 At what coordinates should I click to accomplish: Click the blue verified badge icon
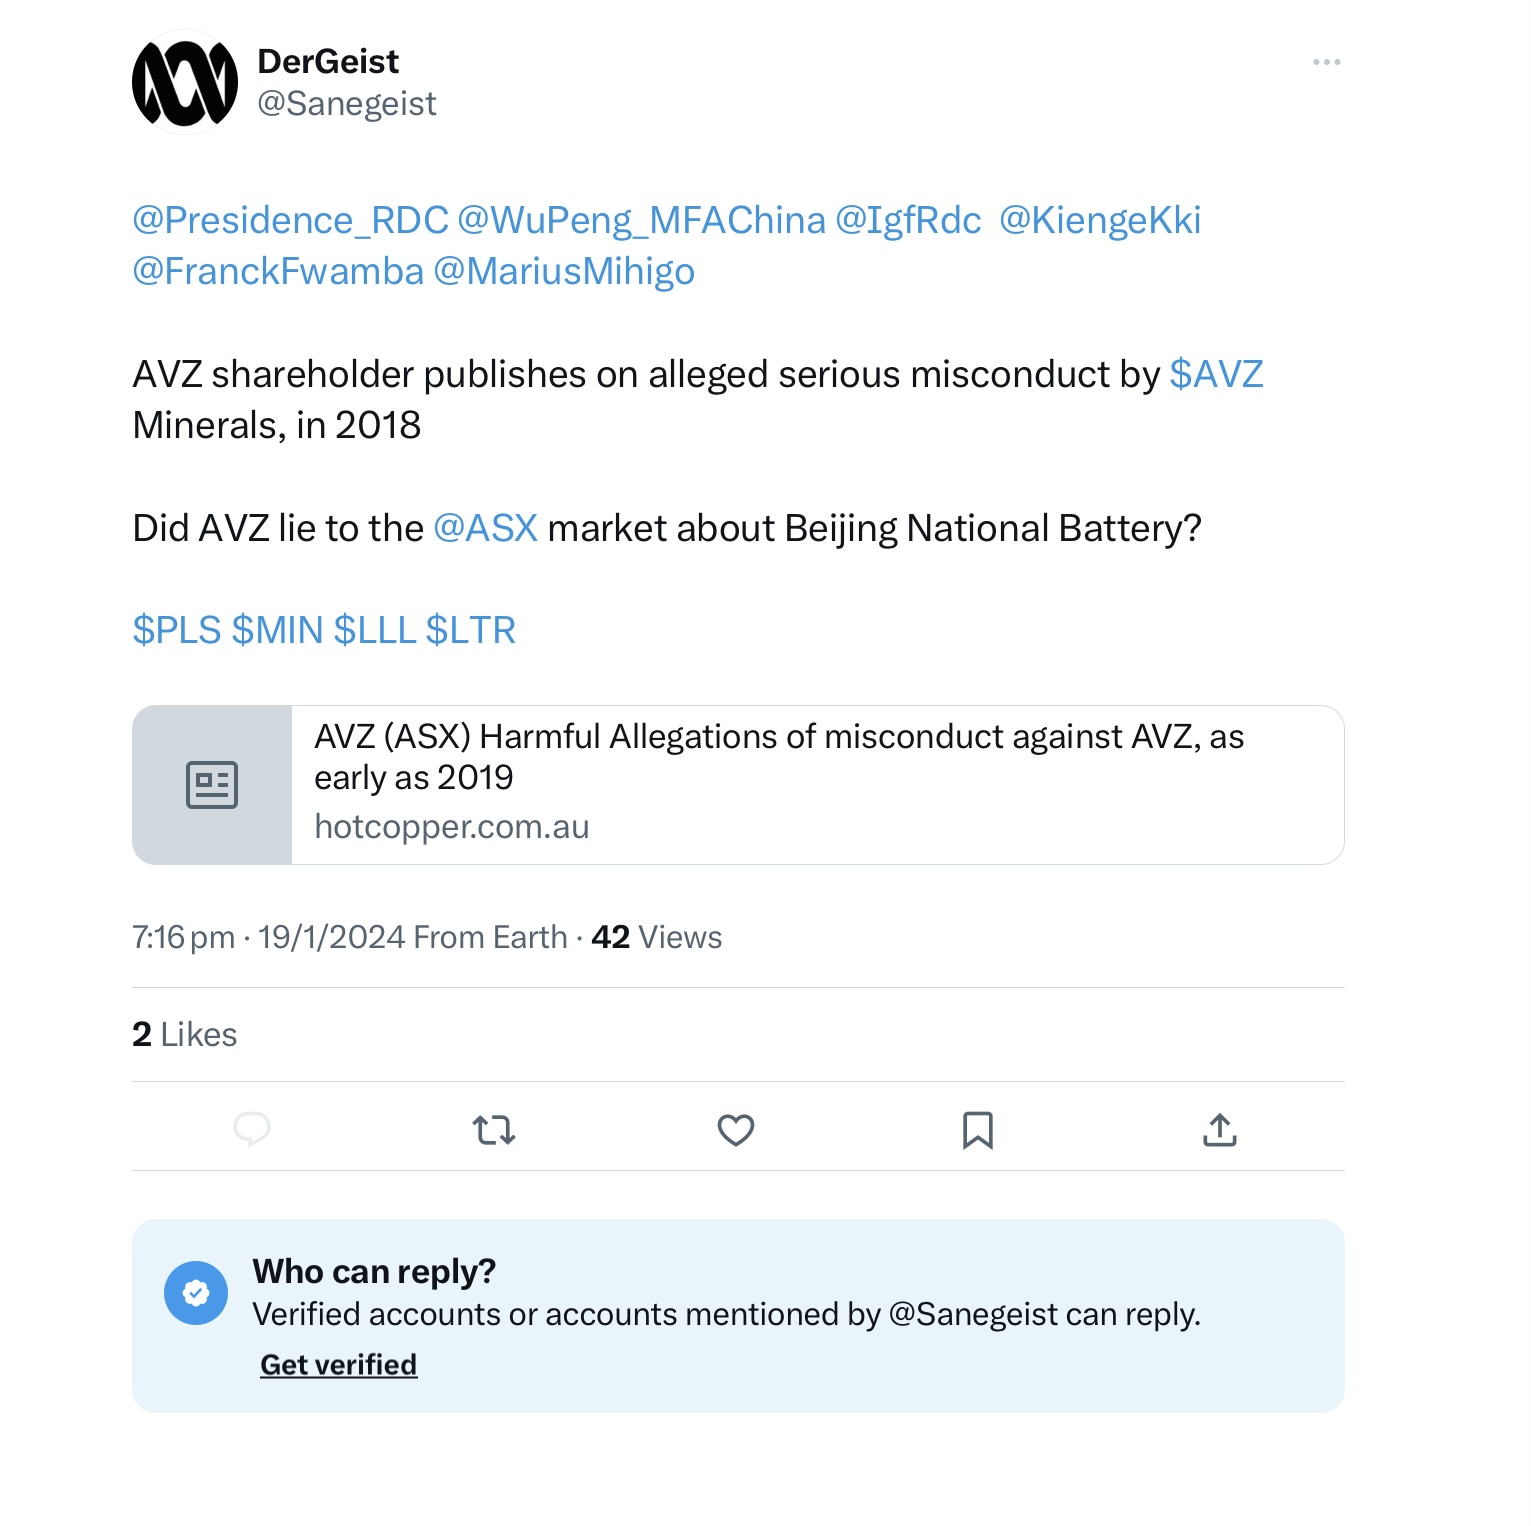point(196,1293)
